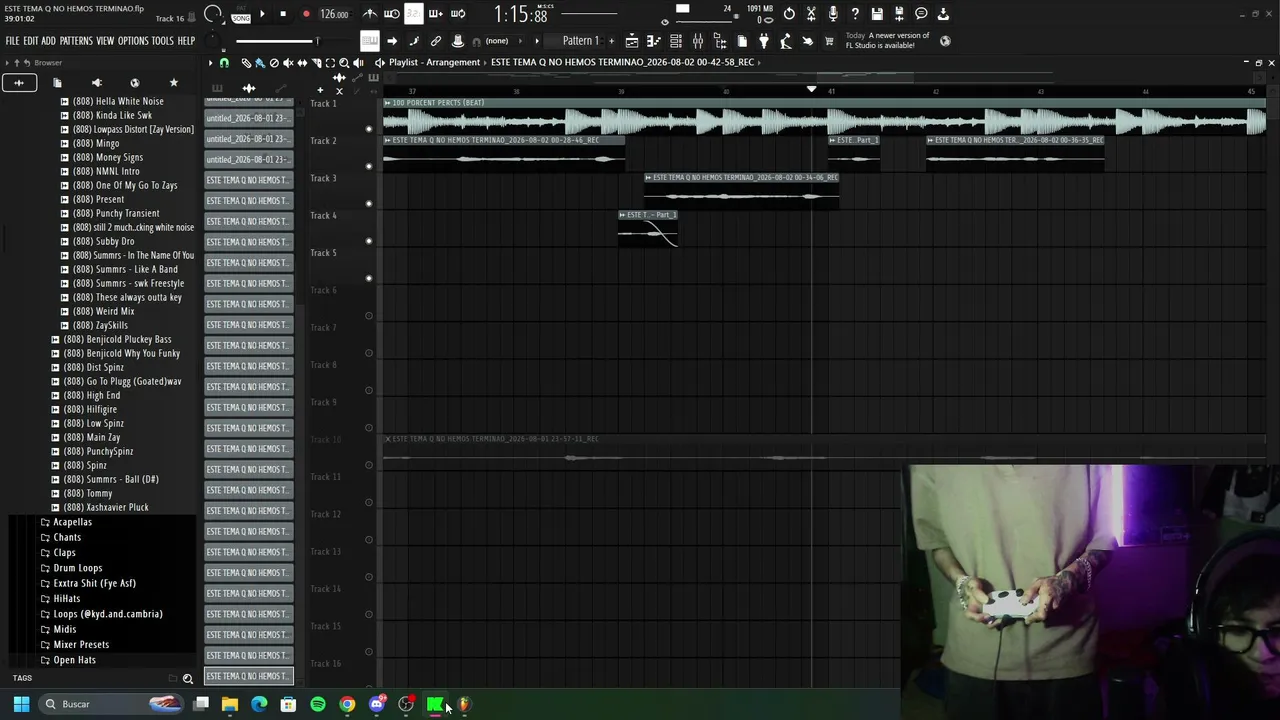1280x720 pixels.
Task: Toggle loop recording icon
Action: (x=458, y=14)
